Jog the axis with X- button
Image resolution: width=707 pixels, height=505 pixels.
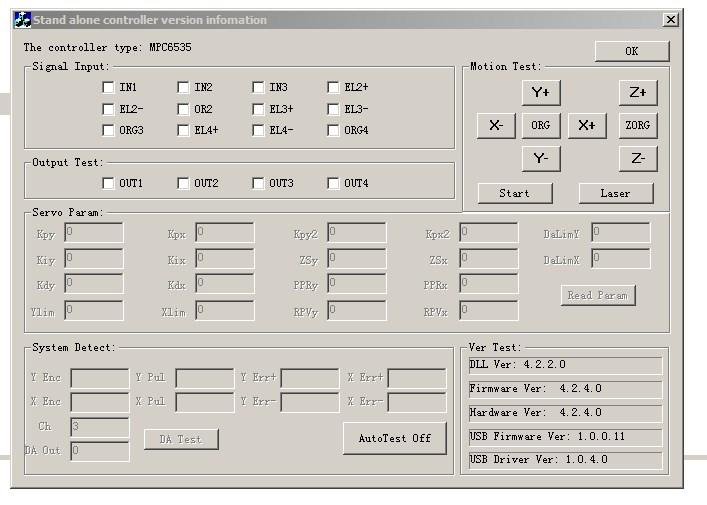point(496,125)
